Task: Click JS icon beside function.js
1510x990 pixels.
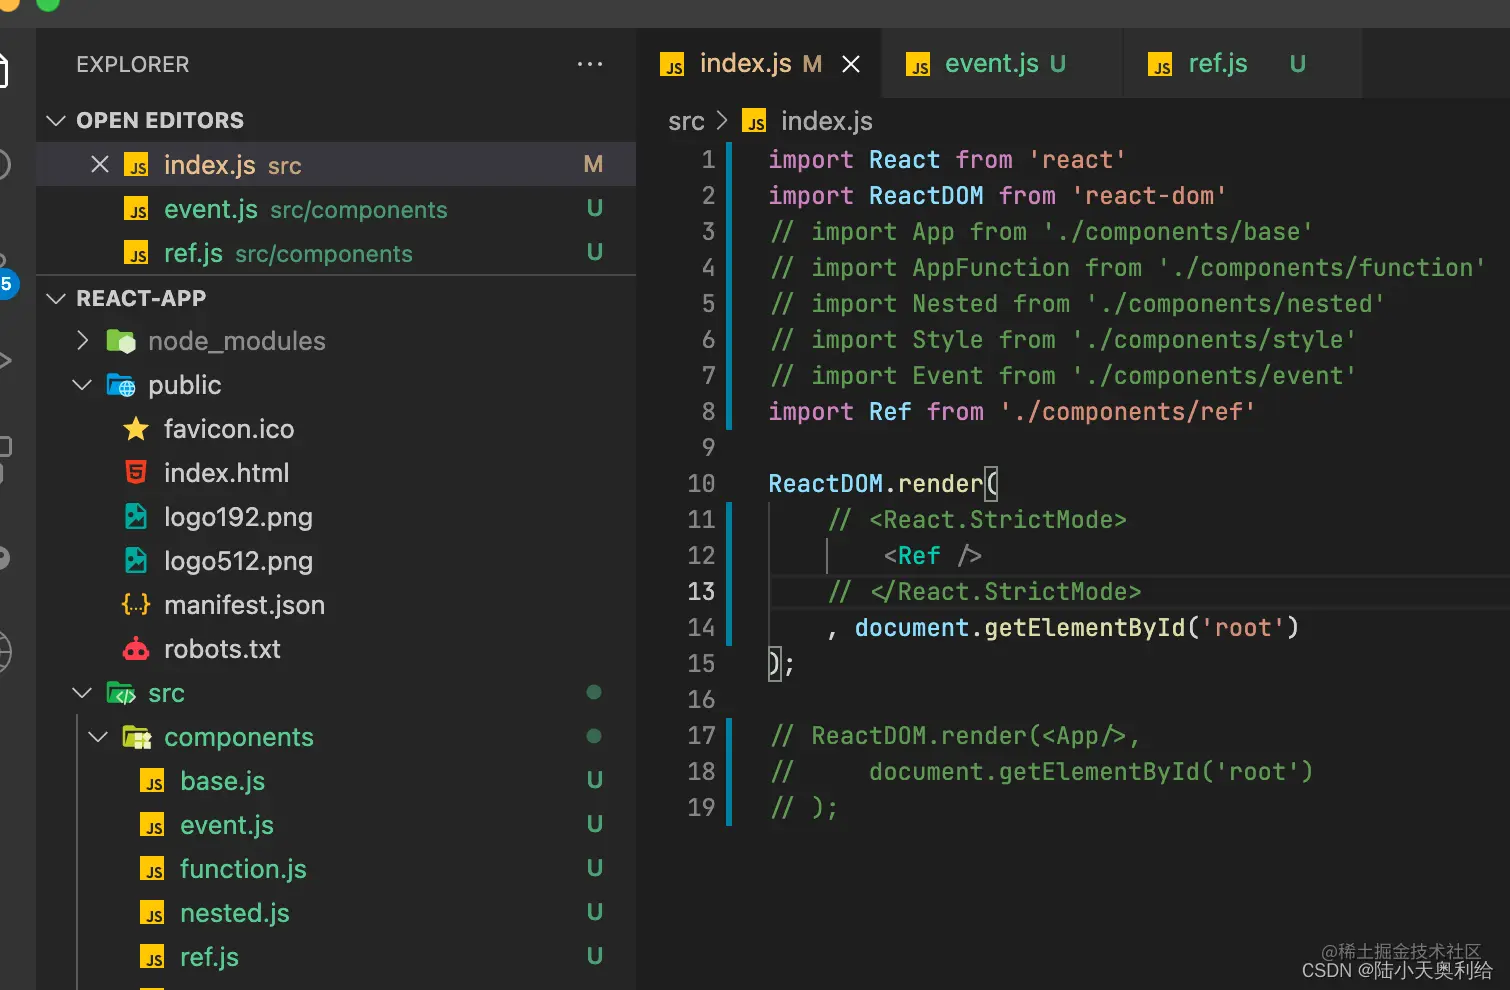Action: click(152, 869)
